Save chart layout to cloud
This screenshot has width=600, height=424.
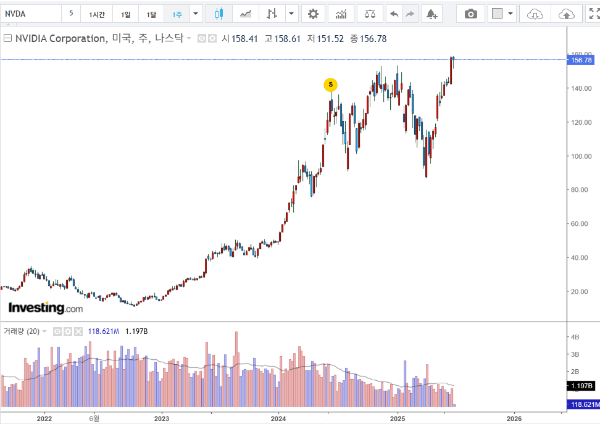566,14
